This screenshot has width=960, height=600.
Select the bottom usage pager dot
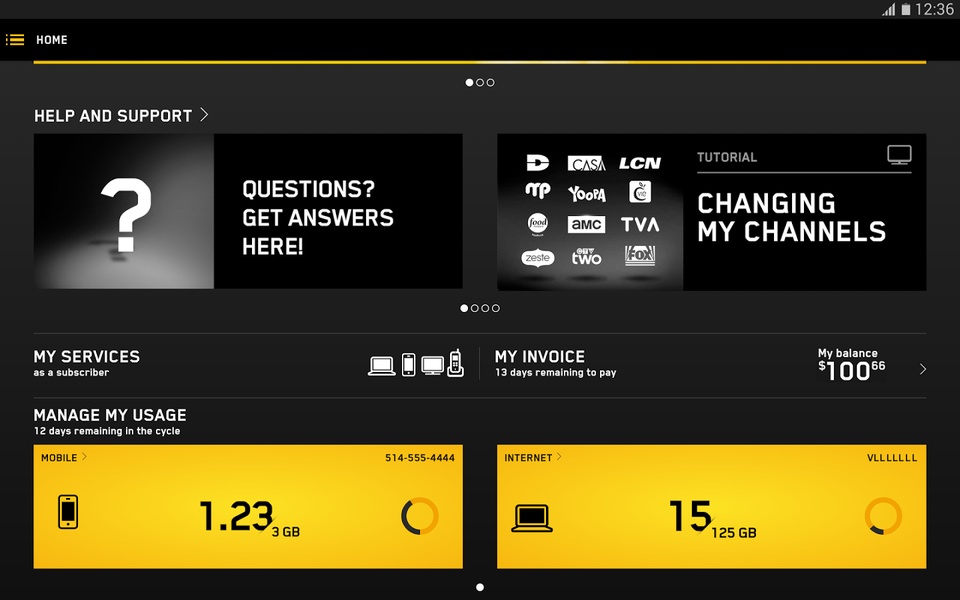click(x=480, y=587)
